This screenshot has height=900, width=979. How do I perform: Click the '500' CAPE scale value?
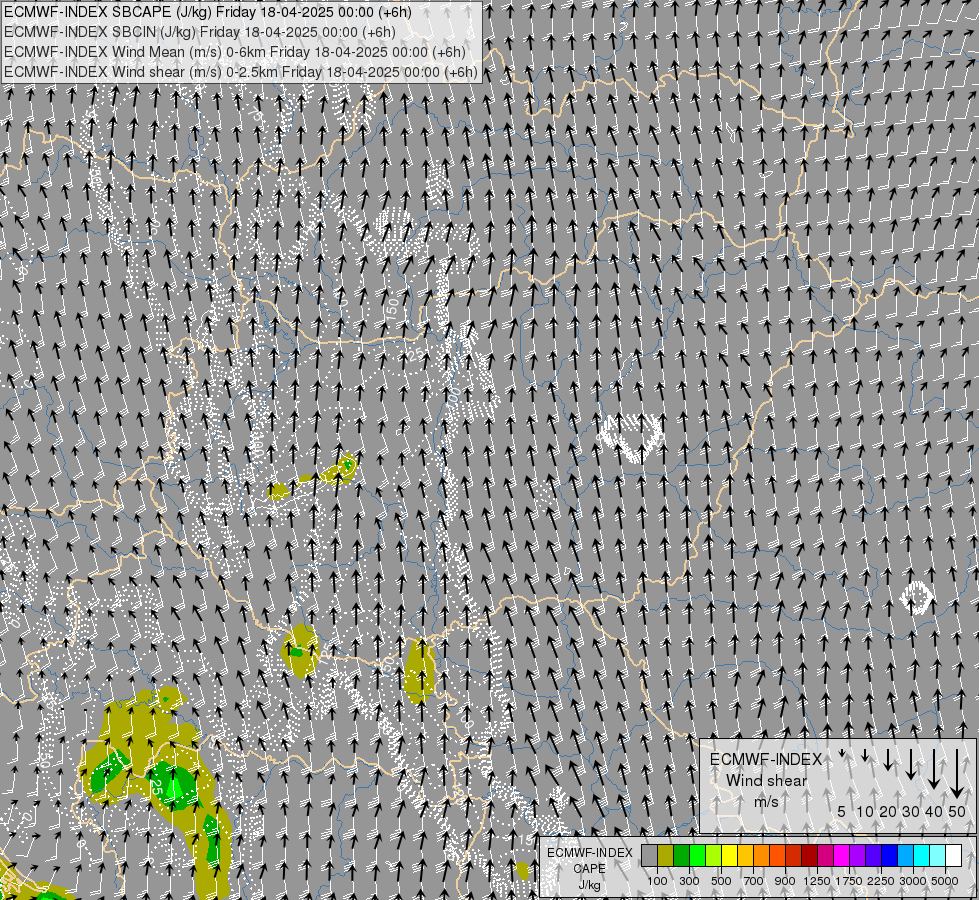(721, 881)
